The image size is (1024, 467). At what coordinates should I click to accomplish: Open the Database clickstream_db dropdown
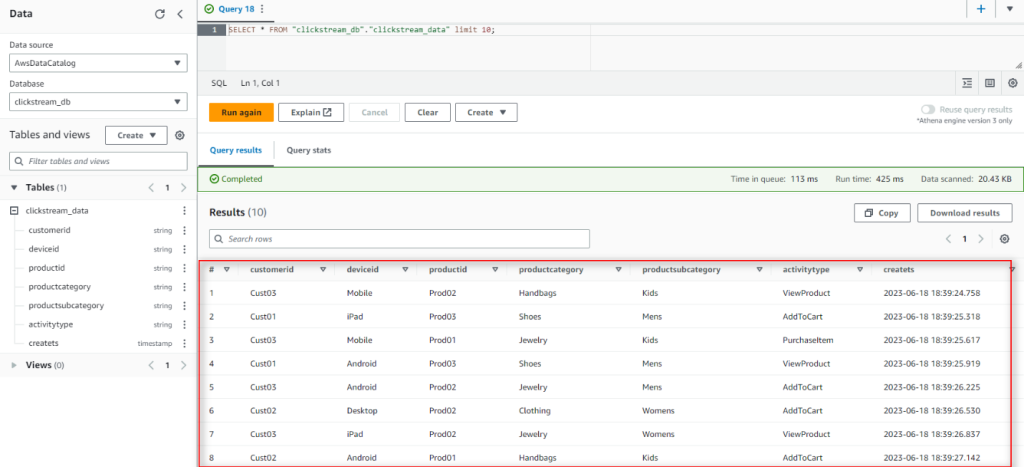98,102
